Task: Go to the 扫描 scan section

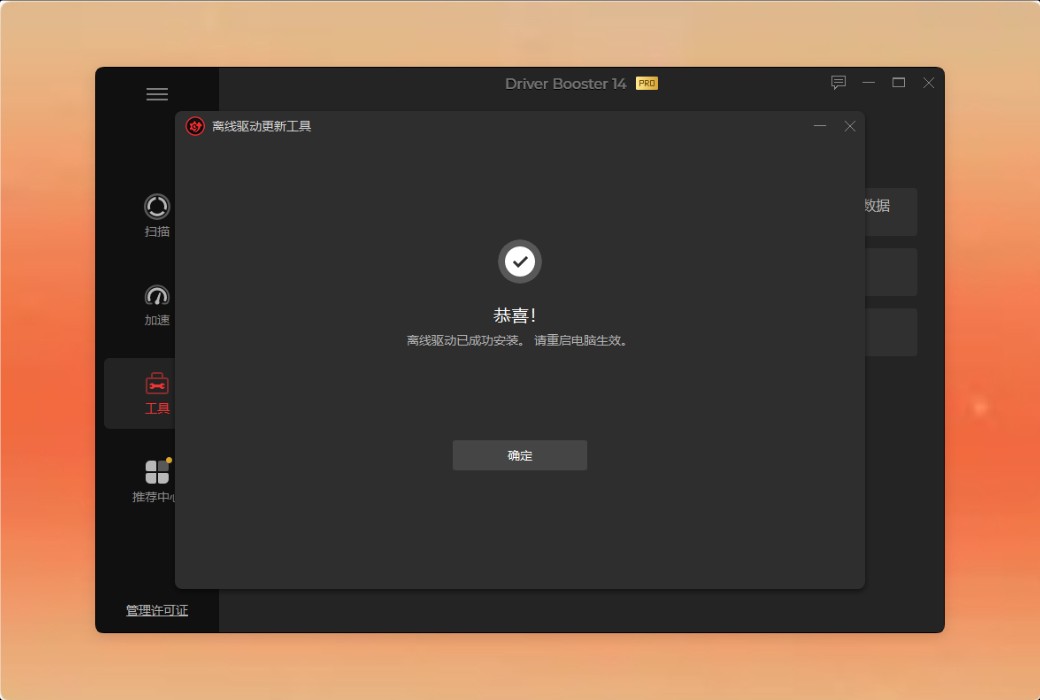Action: pyautogui.click(x=157, y=216)
